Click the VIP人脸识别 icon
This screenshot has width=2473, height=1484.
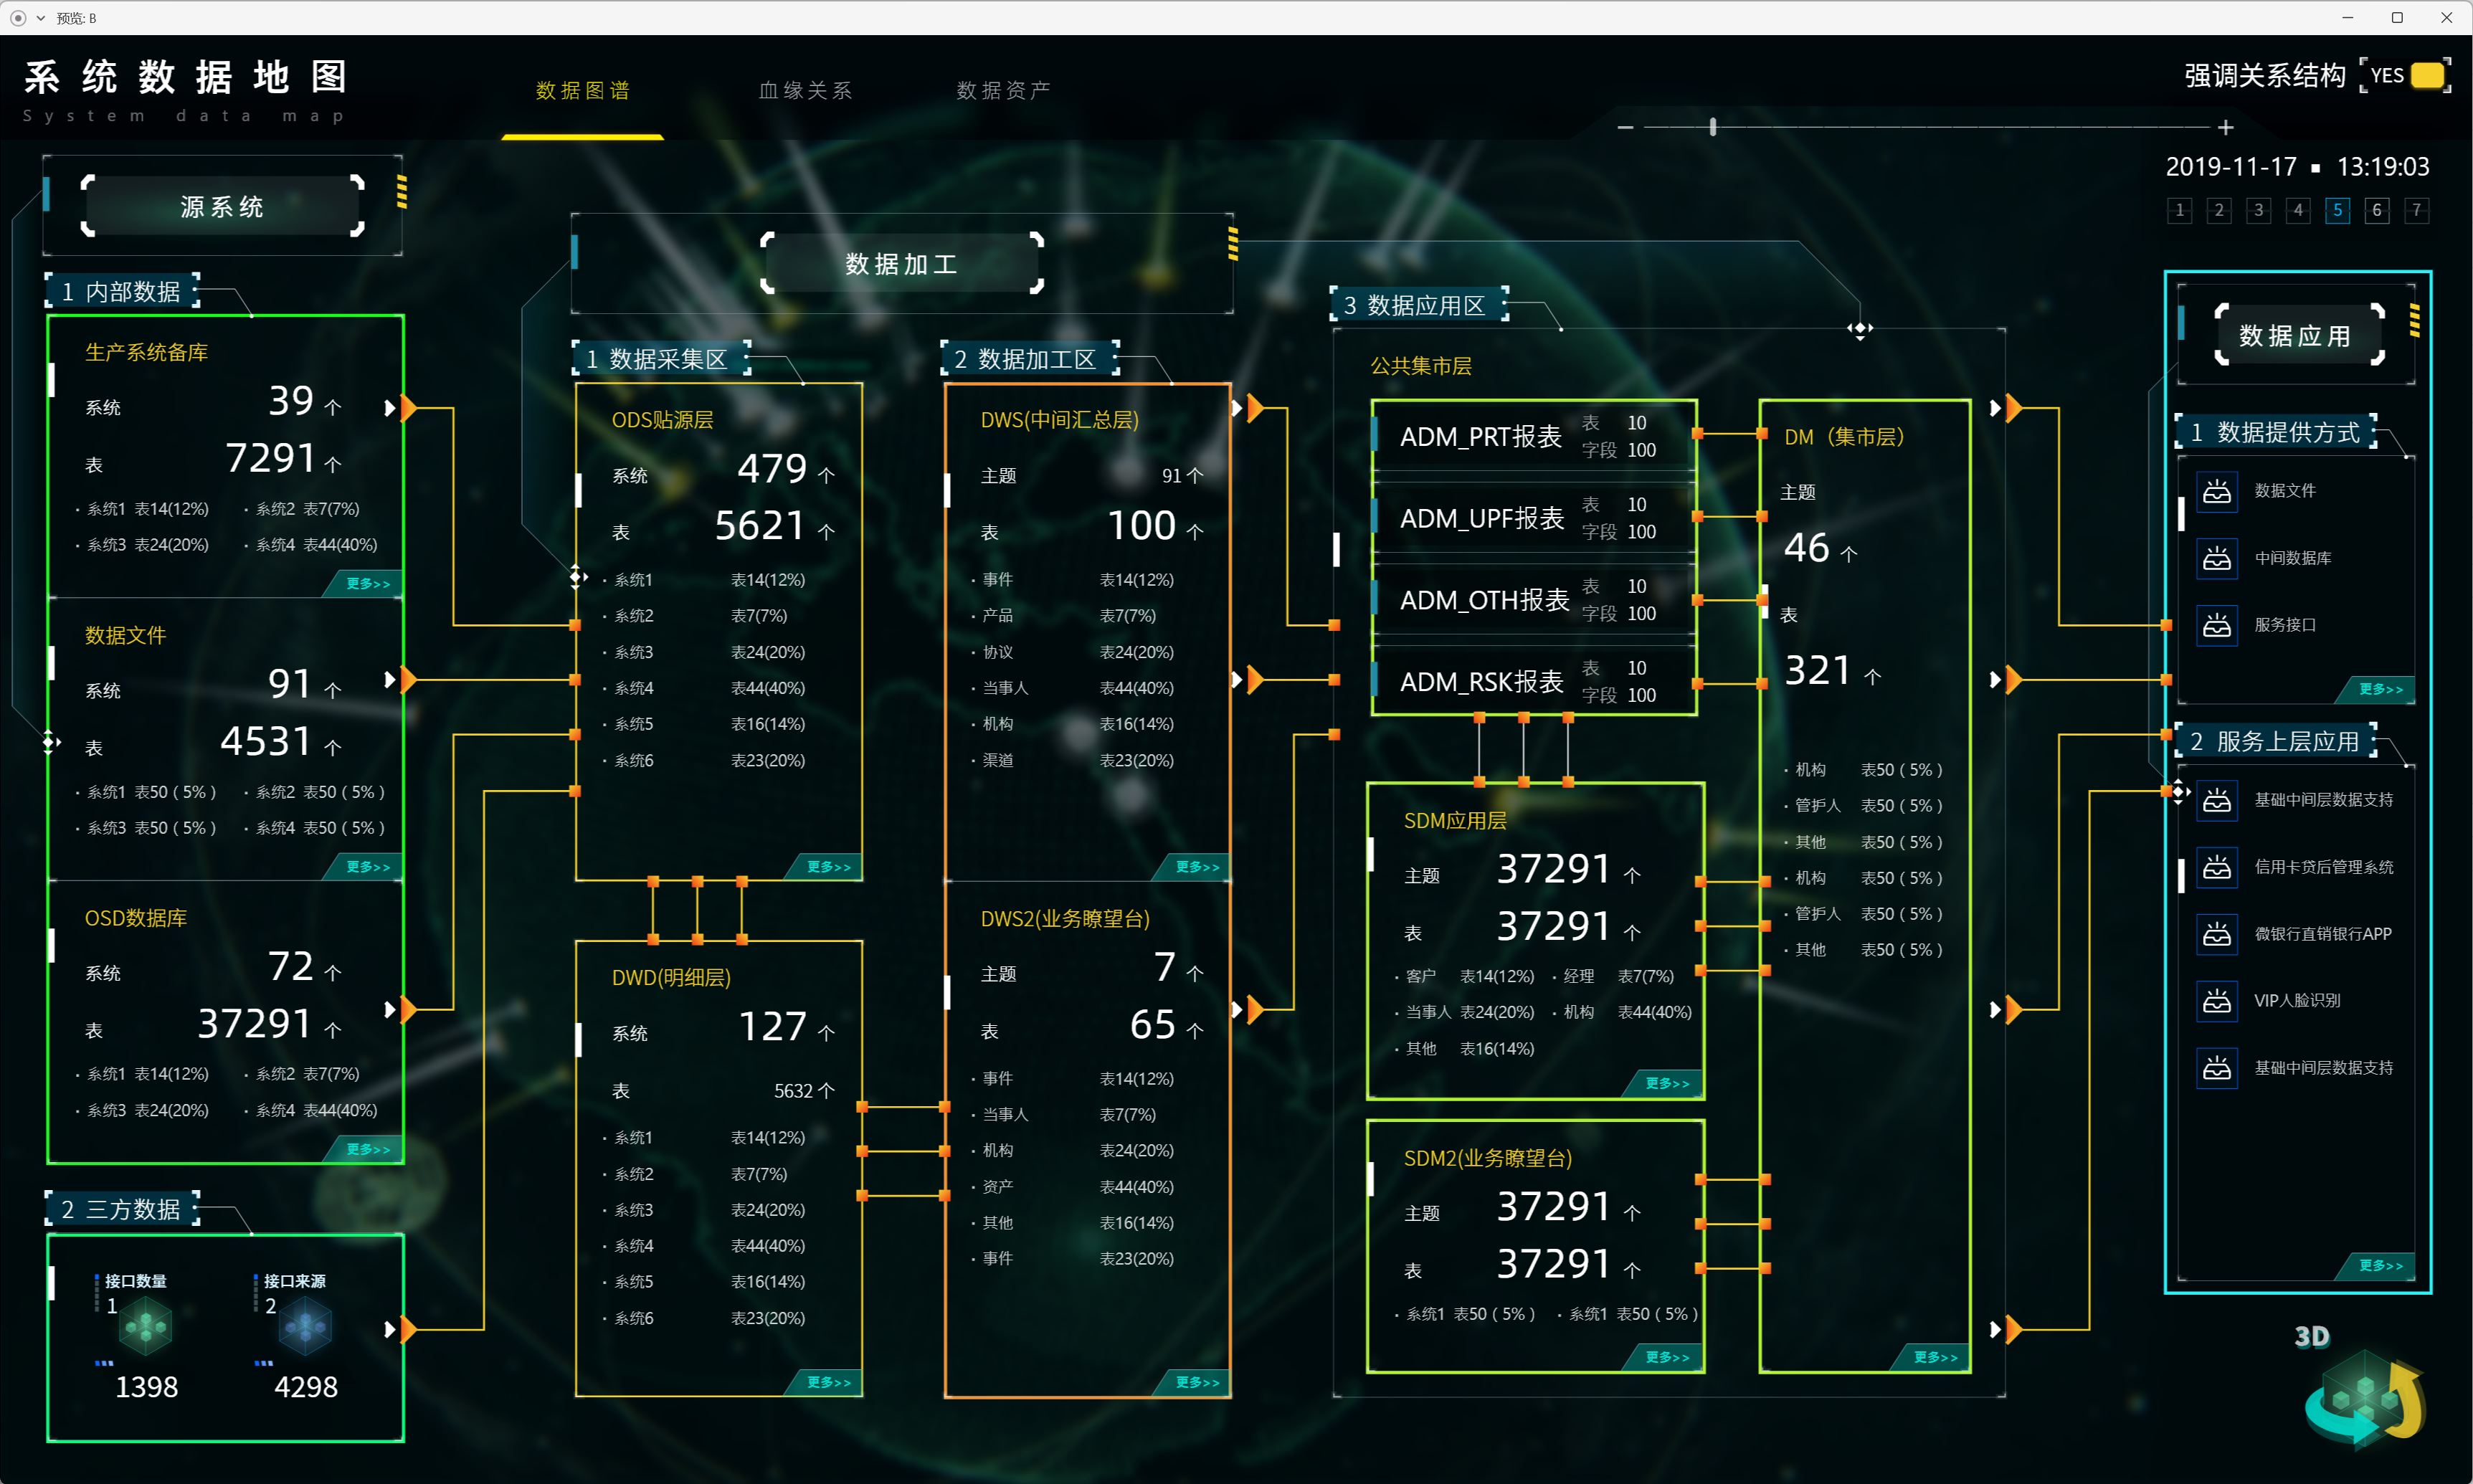point(2216,1001)
